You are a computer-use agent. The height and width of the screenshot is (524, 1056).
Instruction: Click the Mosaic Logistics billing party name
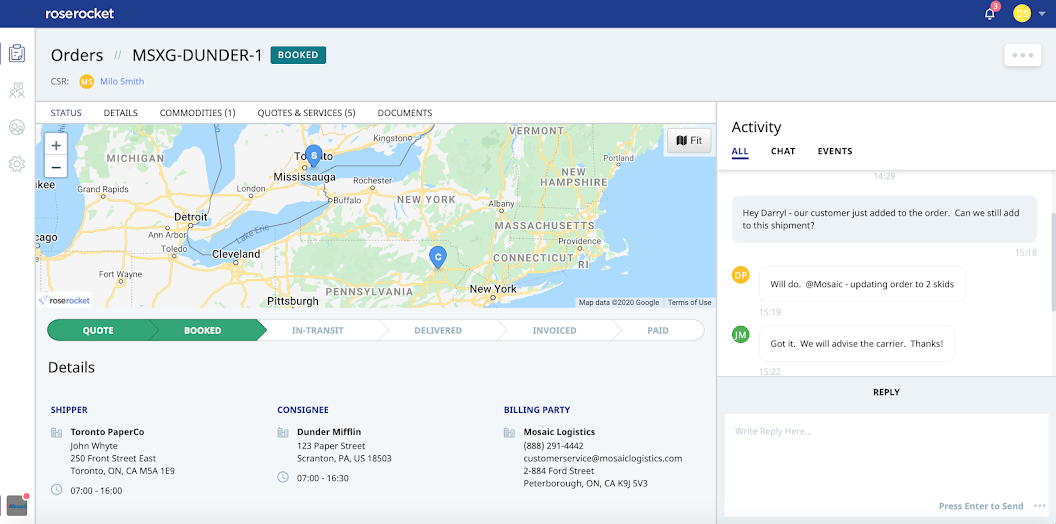[x=559, y=432]
